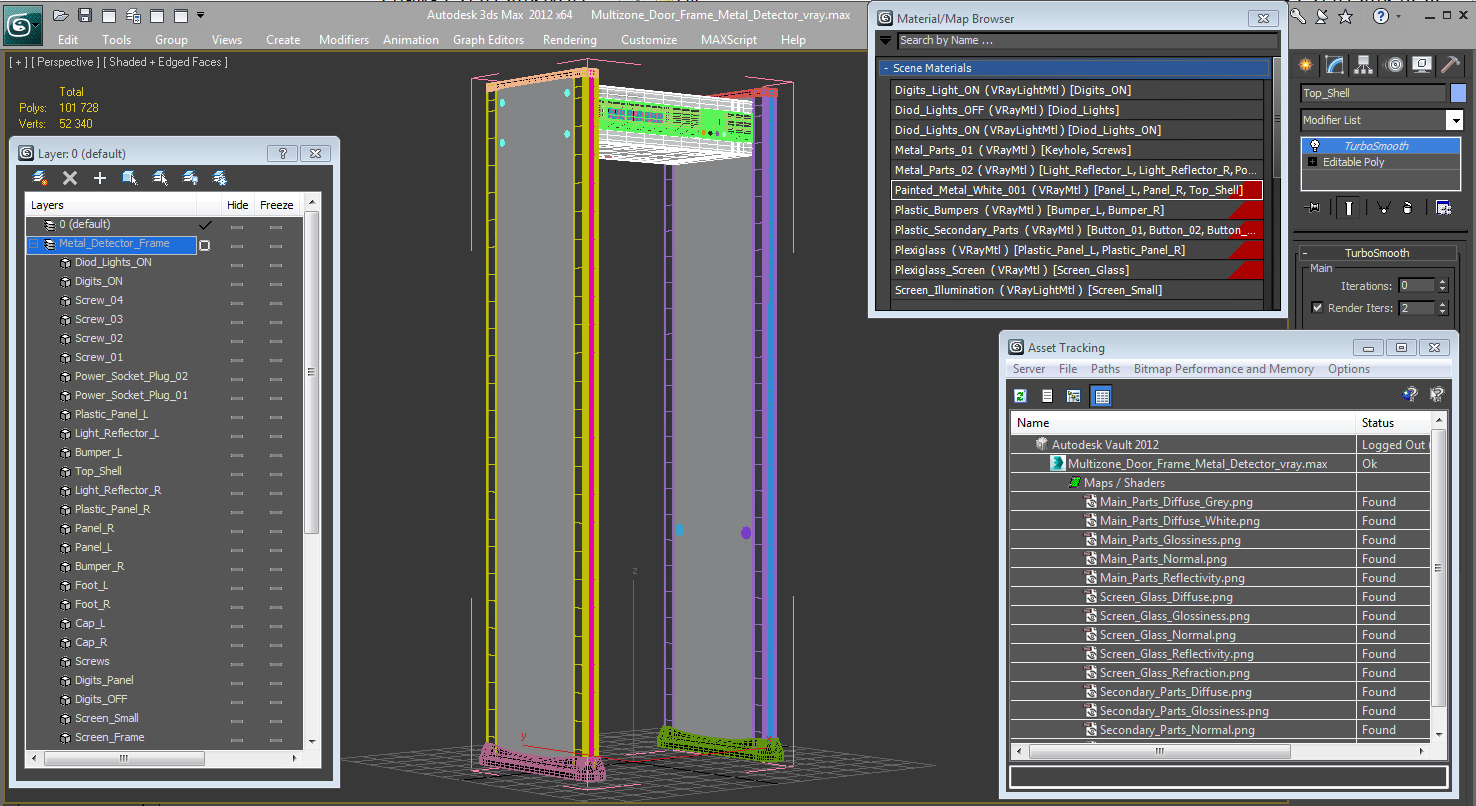This screenshot has width=1476, height=806.
Task: Highlight selected objects' layers icon
Action: (160, 178)
